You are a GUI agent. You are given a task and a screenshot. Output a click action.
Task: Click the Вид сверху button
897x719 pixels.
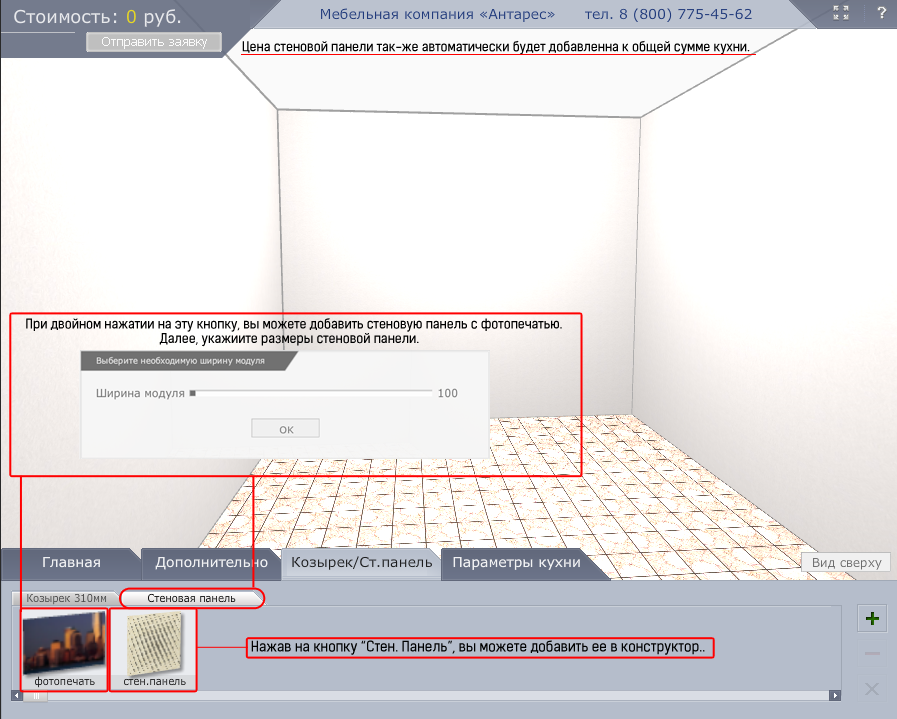(846, 563)
